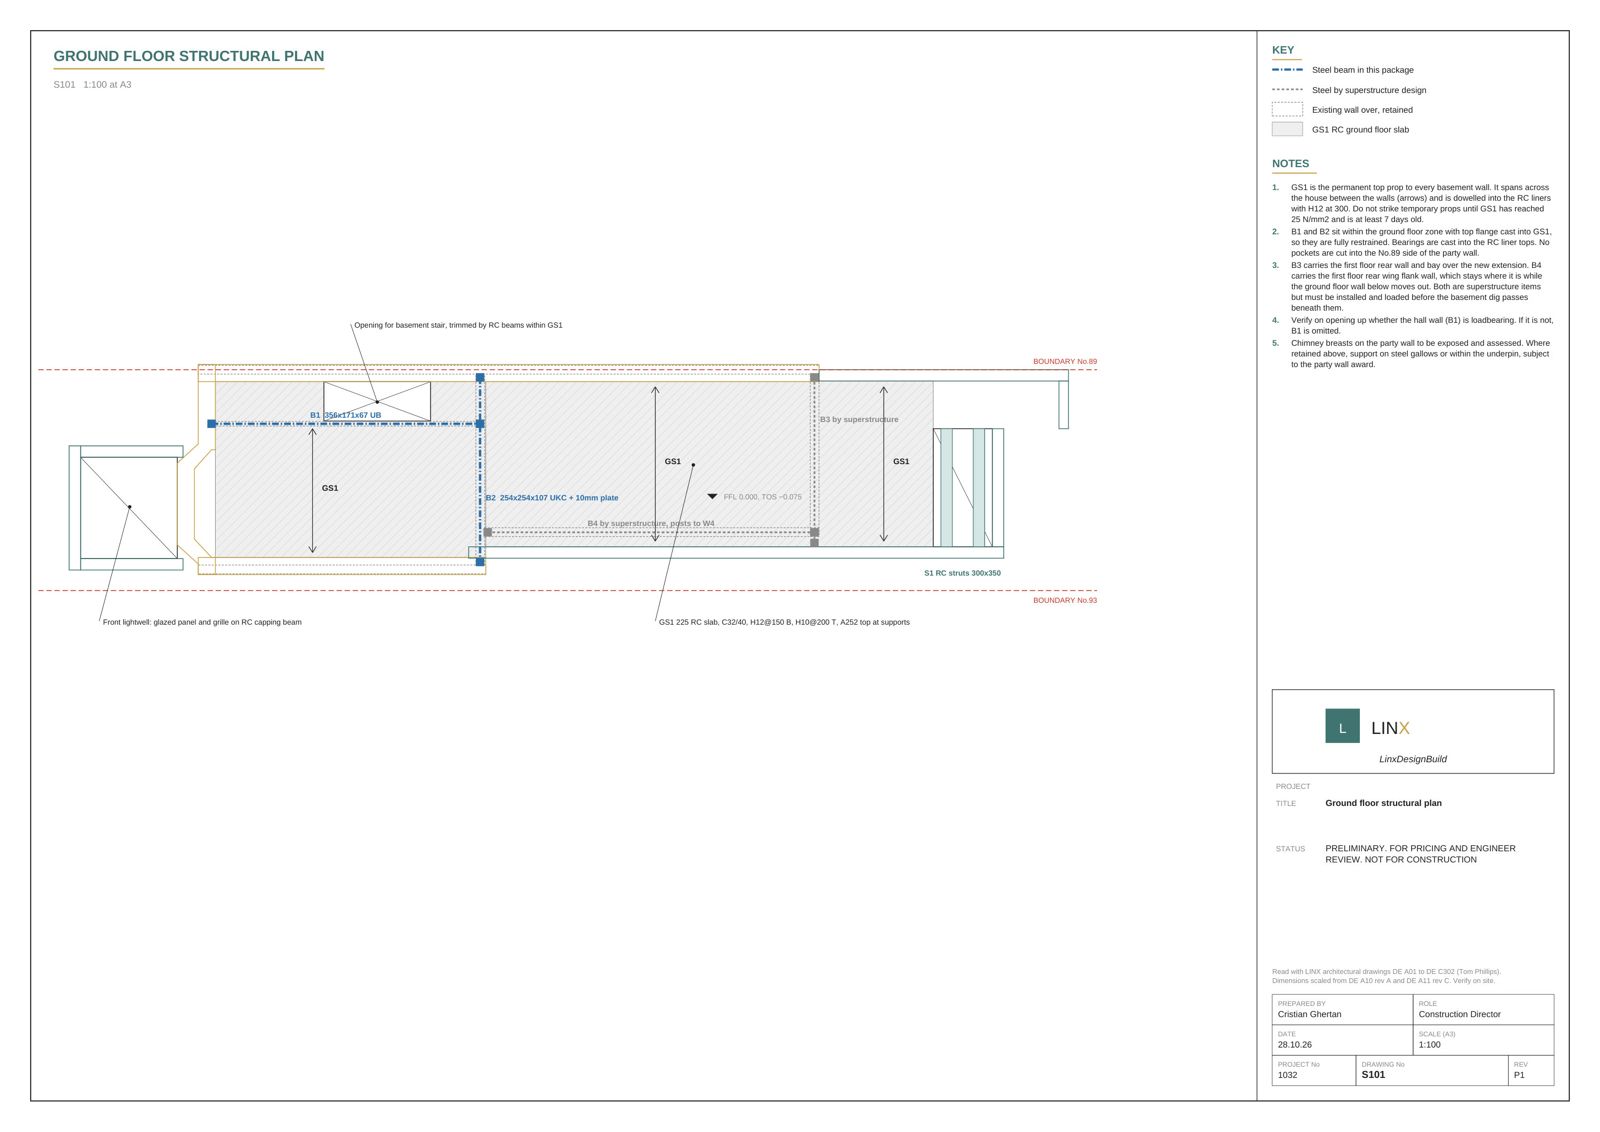Select the 'PRELIMINARY. FOR PRICING' status text
1600x1132 pixels.
click(x=1420, y=854)
